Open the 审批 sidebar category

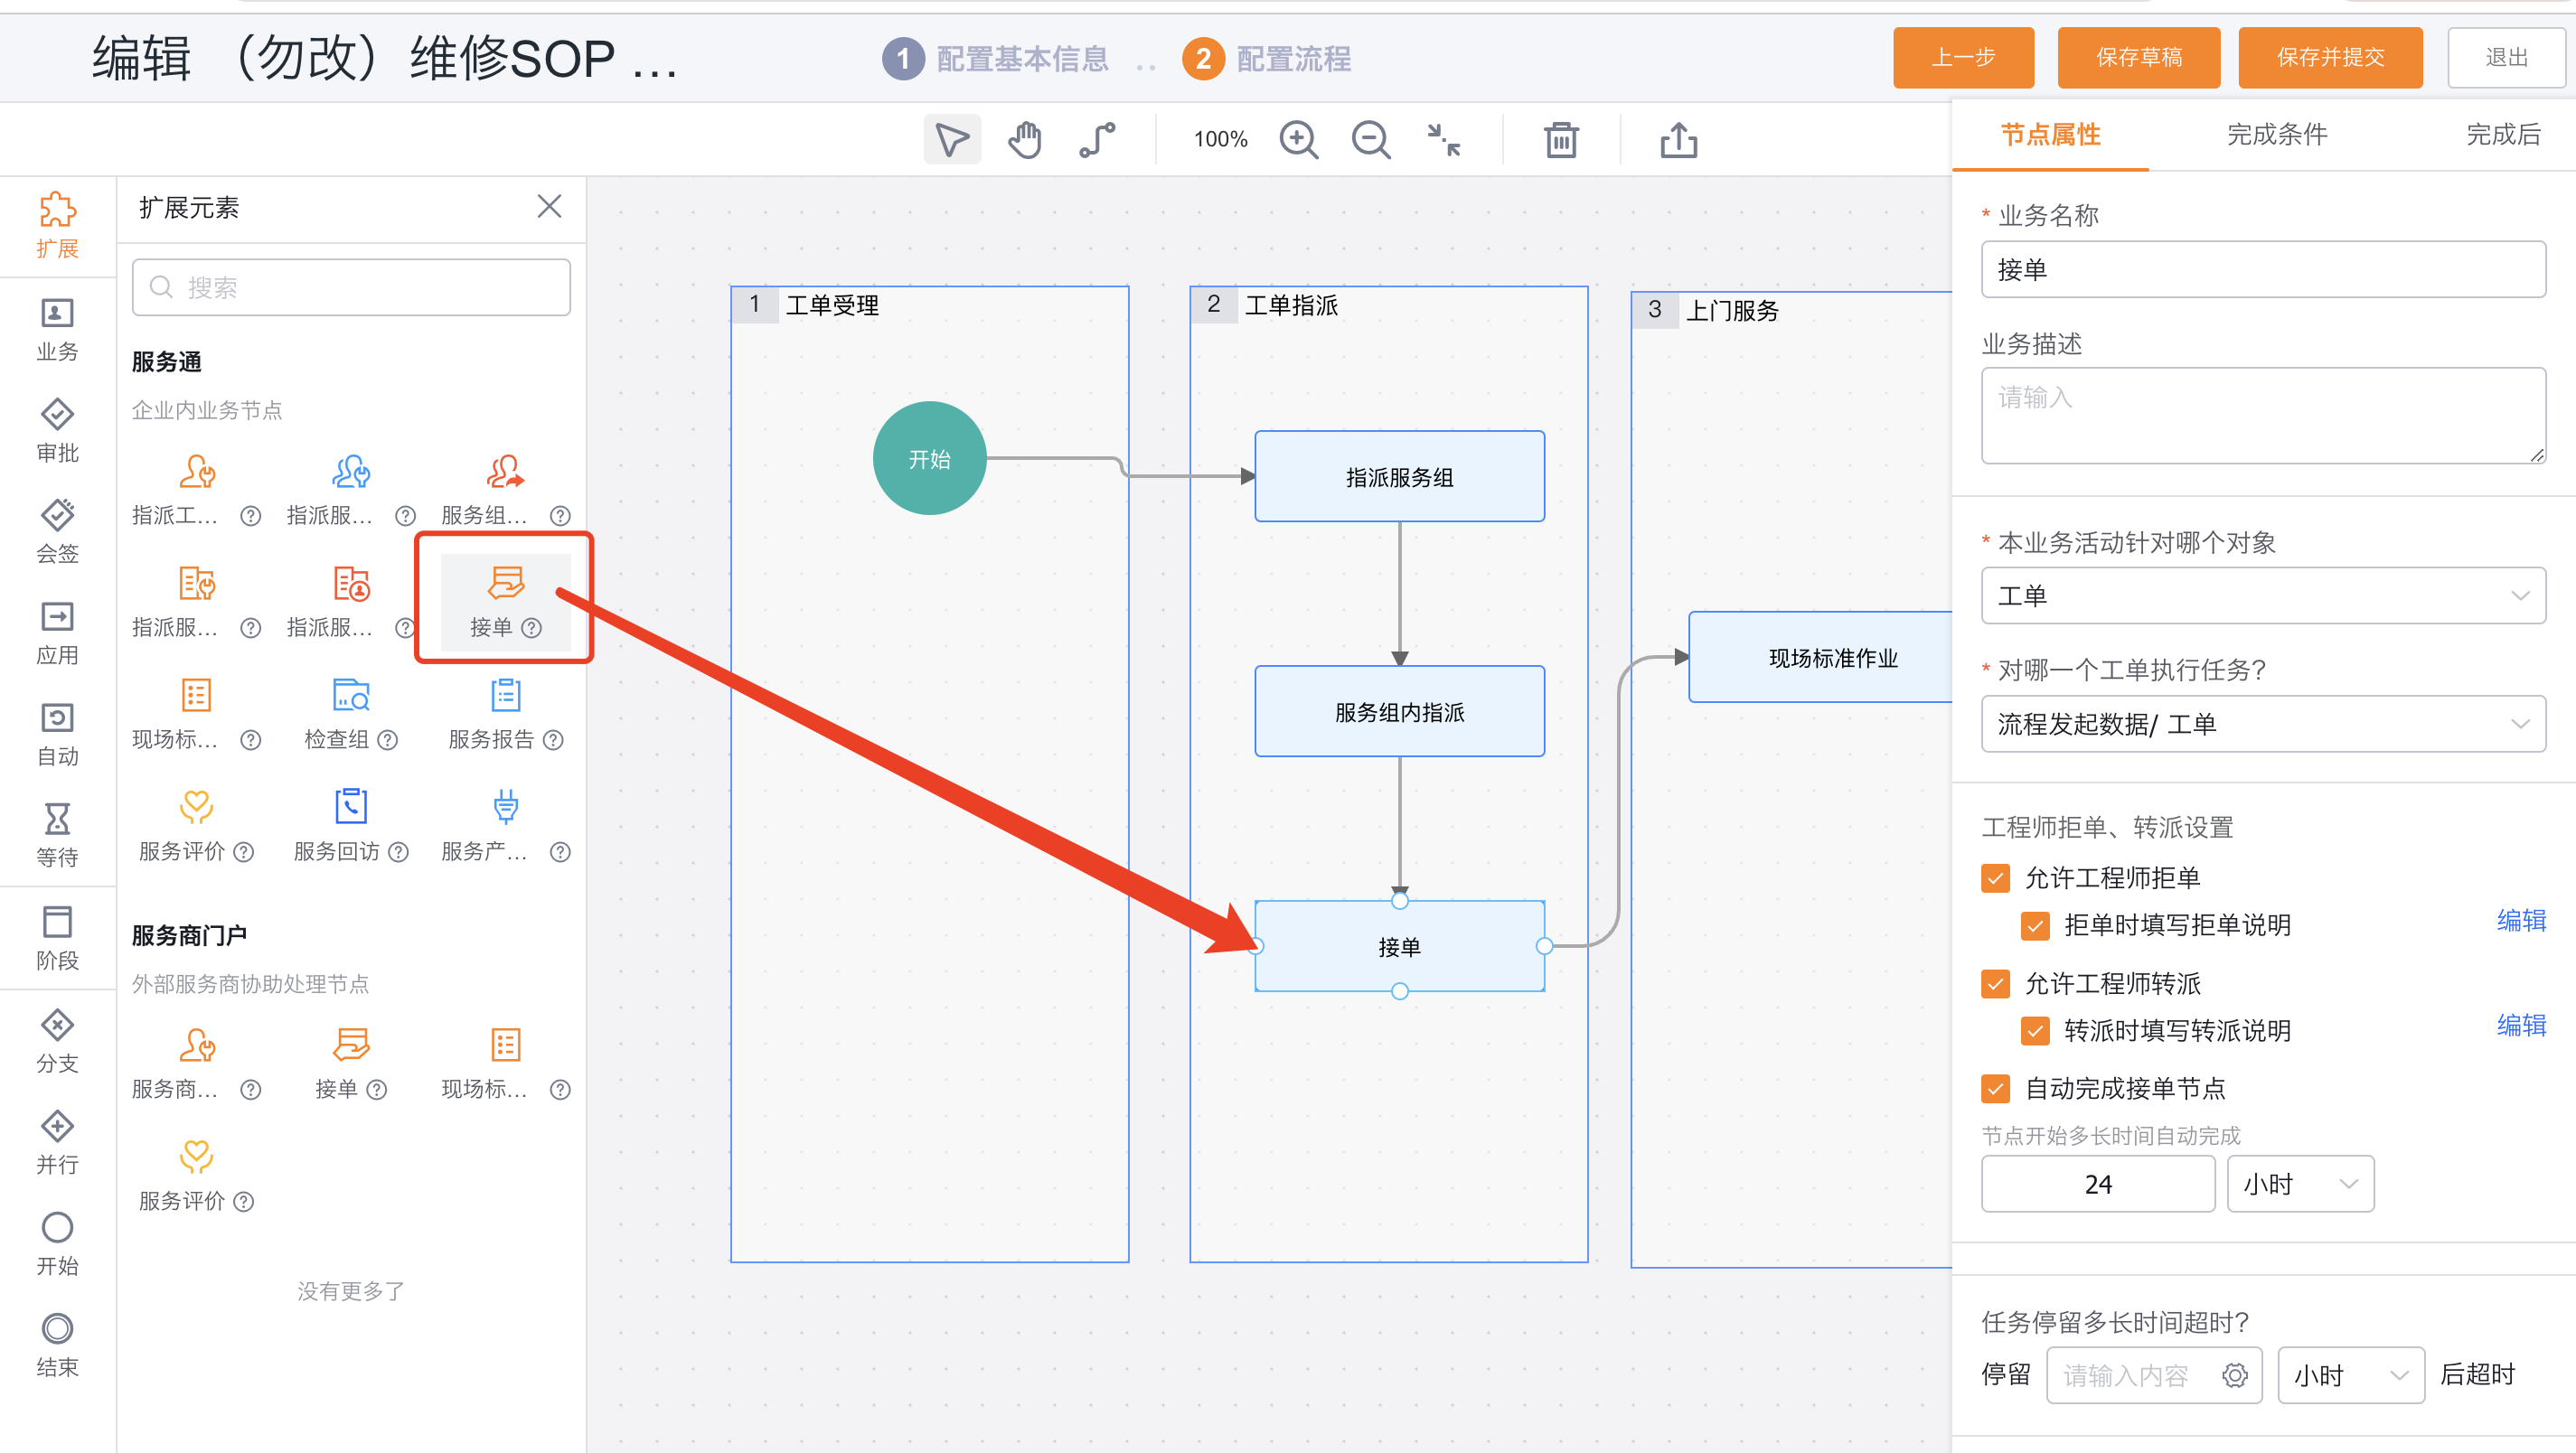pos(57,430)
